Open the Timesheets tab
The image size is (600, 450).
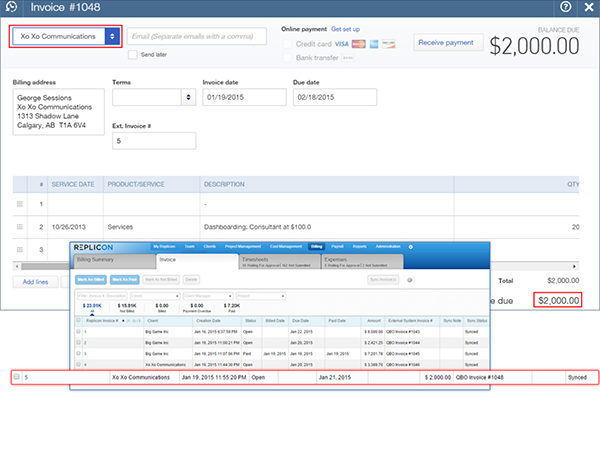click(x=280, y=261)
